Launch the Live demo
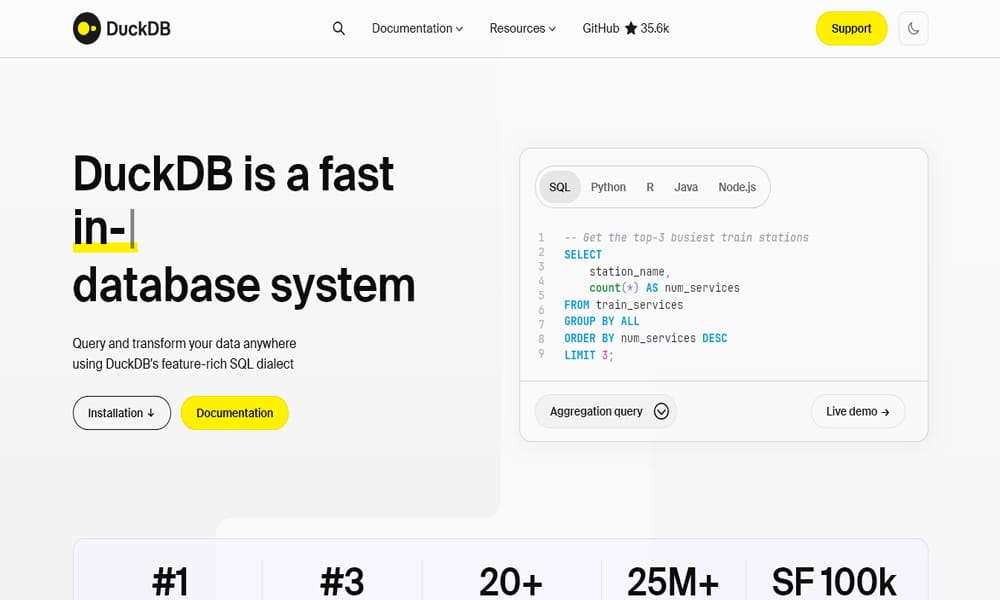Image resolution: width=1000 pixels, height=600 pixels. pos(857,411)
